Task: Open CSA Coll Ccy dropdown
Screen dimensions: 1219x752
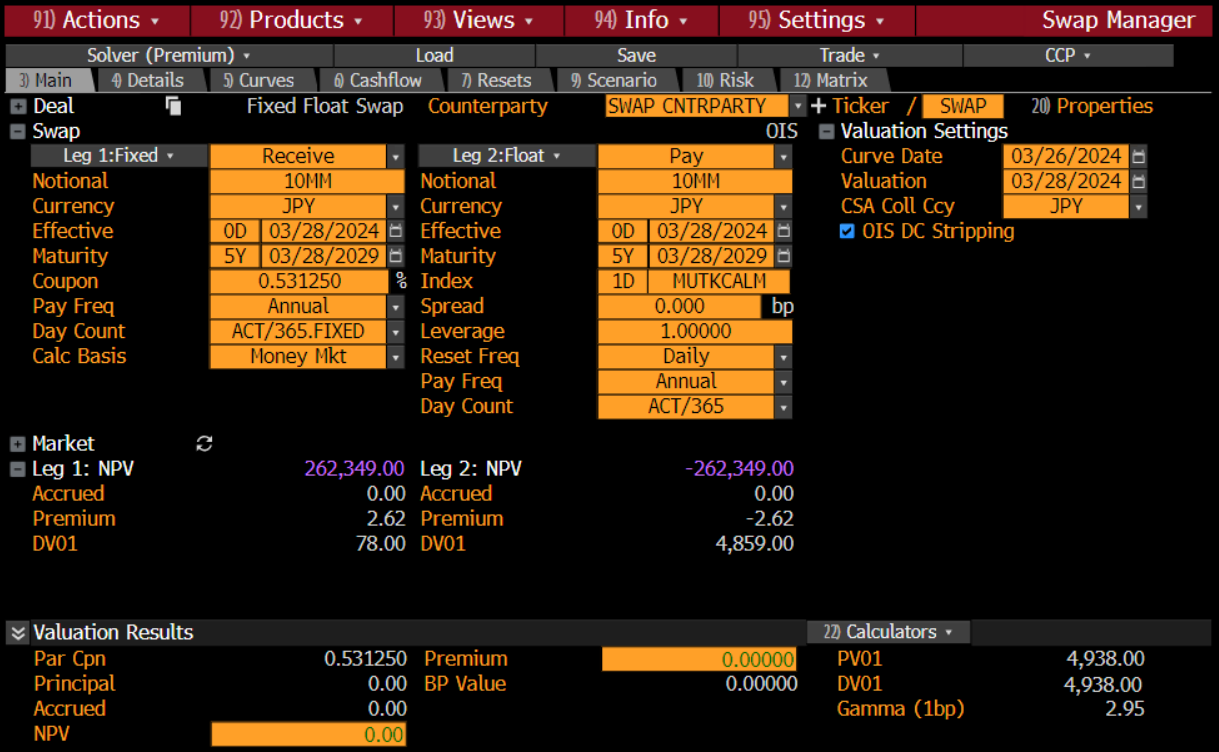Action: pyautogui.click(x=1138, y=207)
